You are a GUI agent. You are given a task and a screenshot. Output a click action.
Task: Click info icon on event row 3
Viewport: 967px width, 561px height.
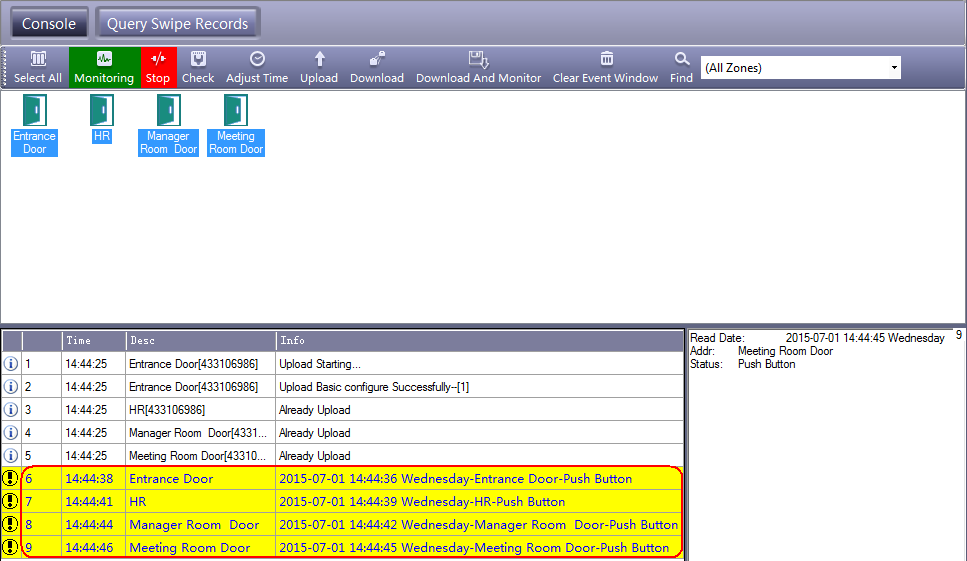pyautogui.click(x=10, y=409)
